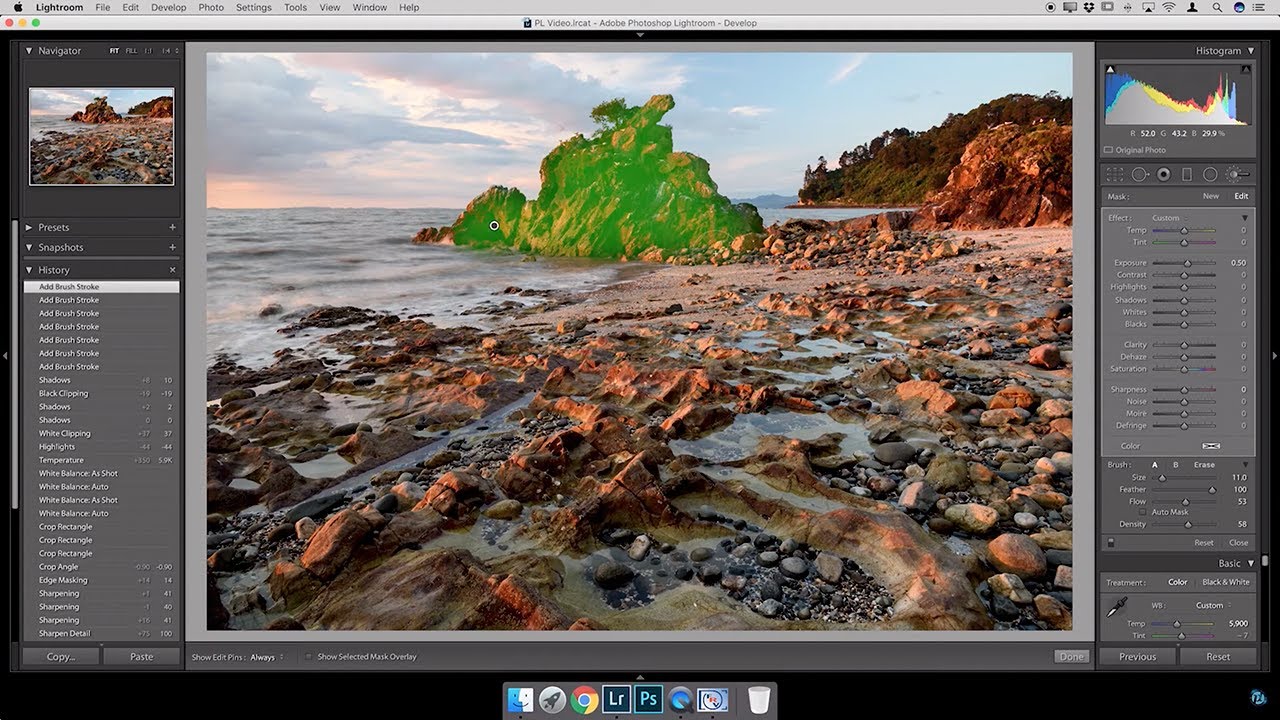Open Photoshop from the Dock
1280x720 pixels.
[648, 699]
